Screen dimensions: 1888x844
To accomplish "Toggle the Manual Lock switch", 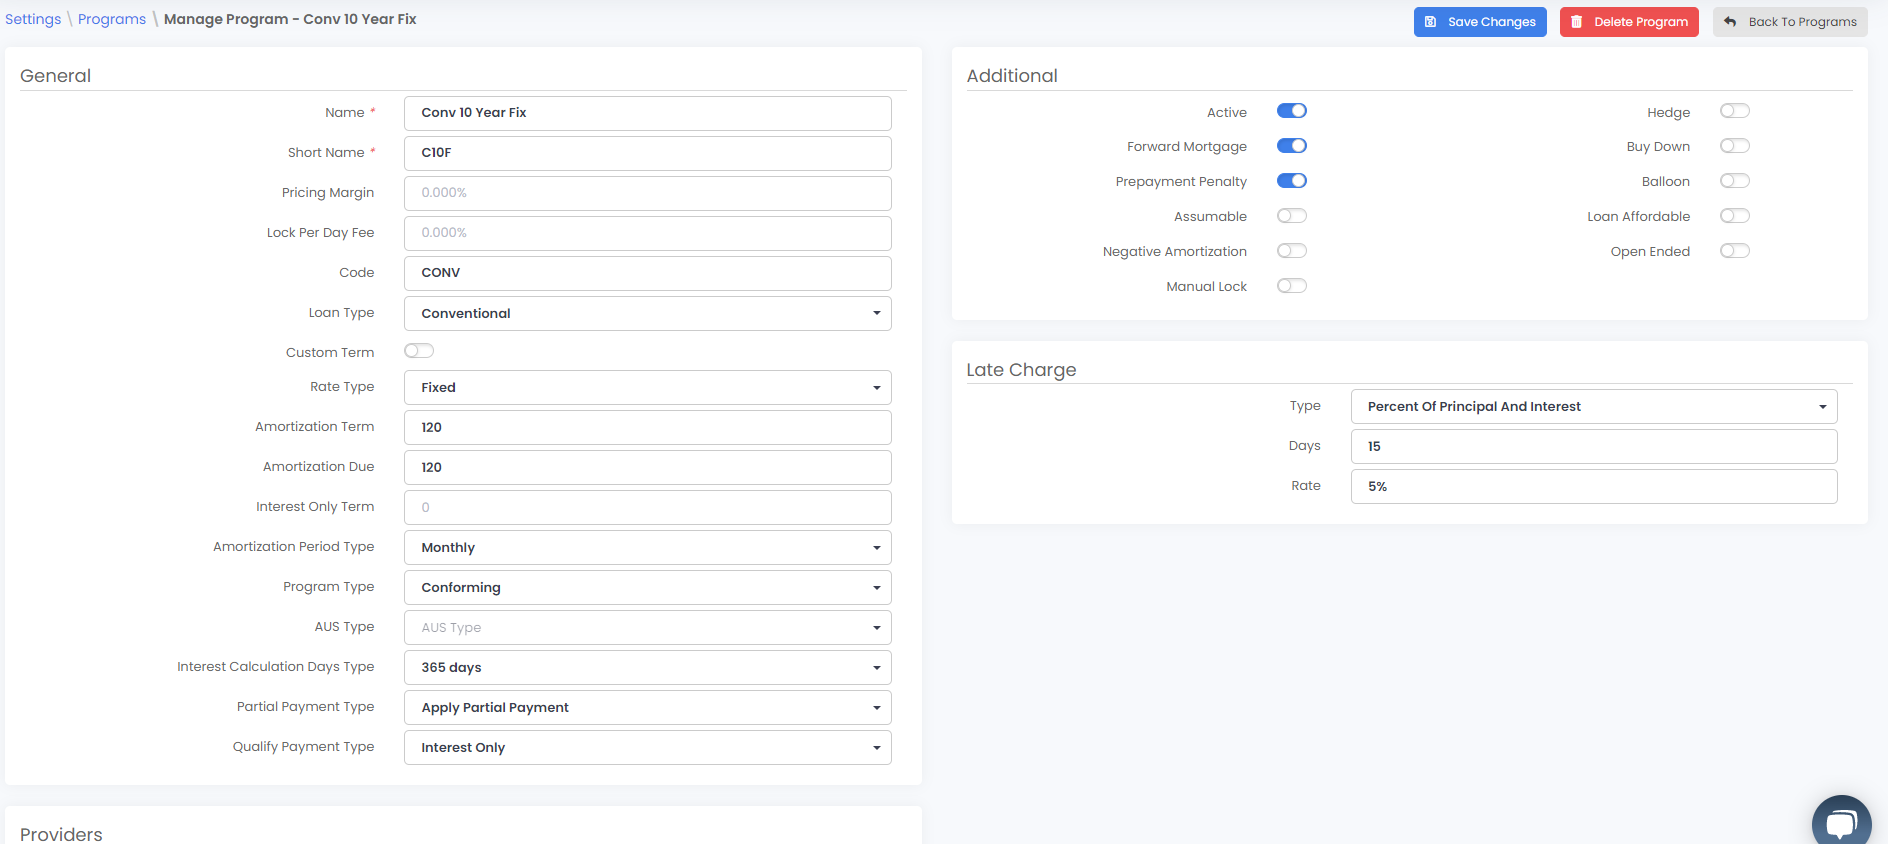I will (1291, 286).
